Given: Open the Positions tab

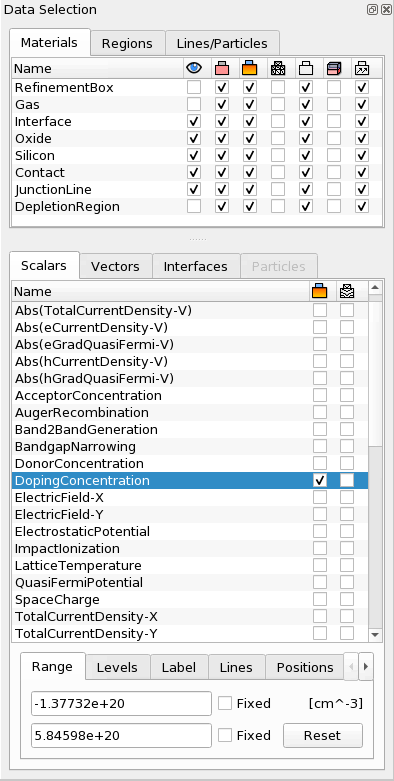Looking at the screenshot, I should click(305, 667).
